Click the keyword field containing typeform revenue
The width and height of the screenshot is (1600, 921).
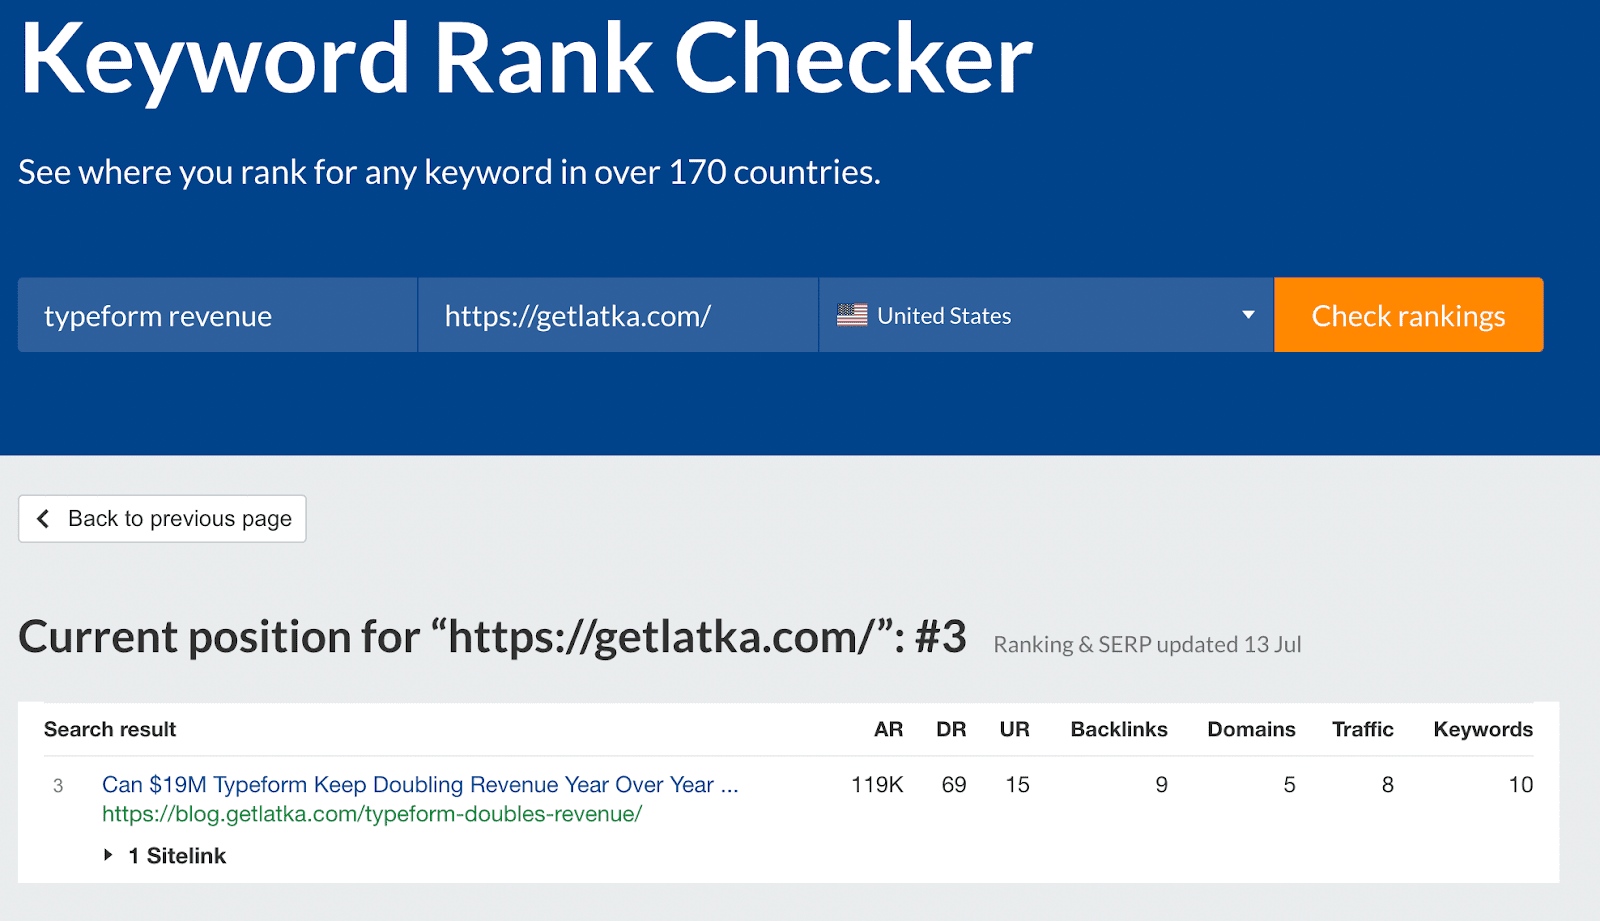coord(217,315)
